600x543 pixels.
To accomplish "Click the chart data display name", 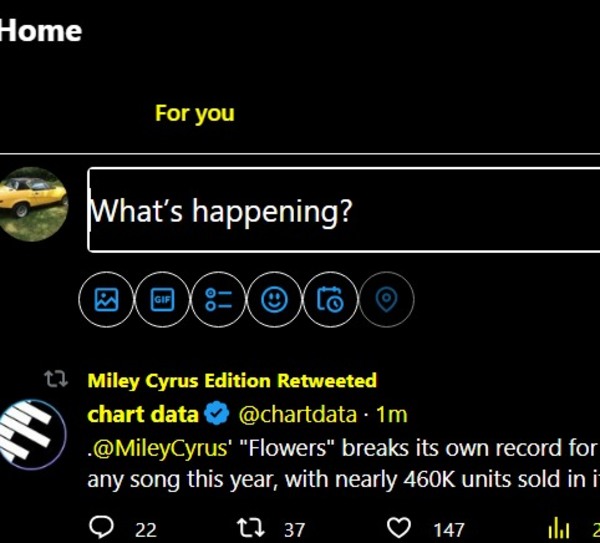I will coord(143,414).
